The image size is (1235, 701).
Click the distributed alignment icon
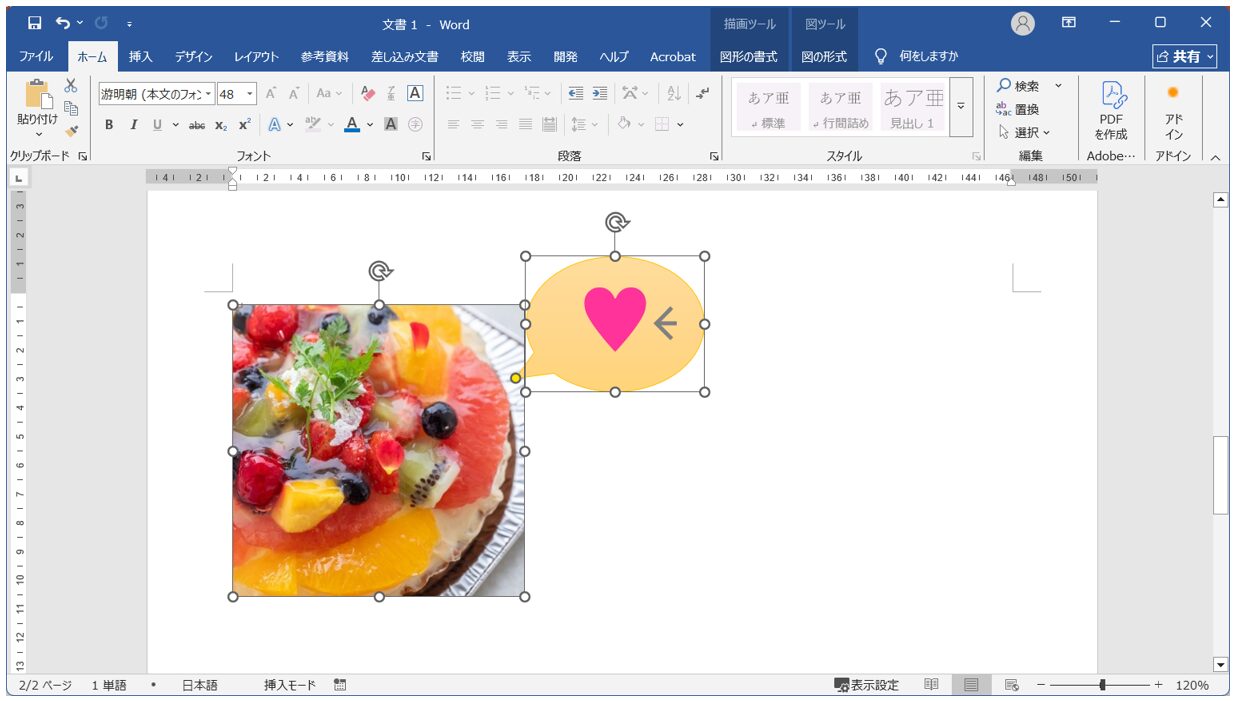(x=549, y=125)
